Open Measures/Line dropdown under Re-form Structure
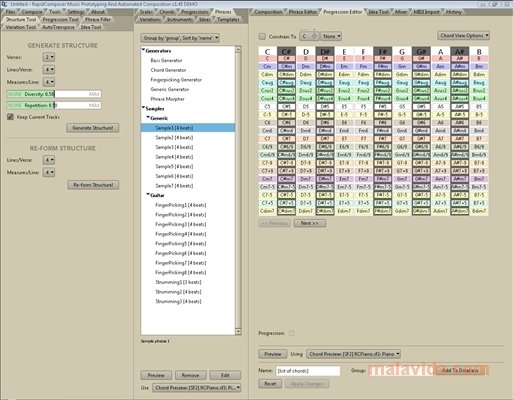 point(49,172)
